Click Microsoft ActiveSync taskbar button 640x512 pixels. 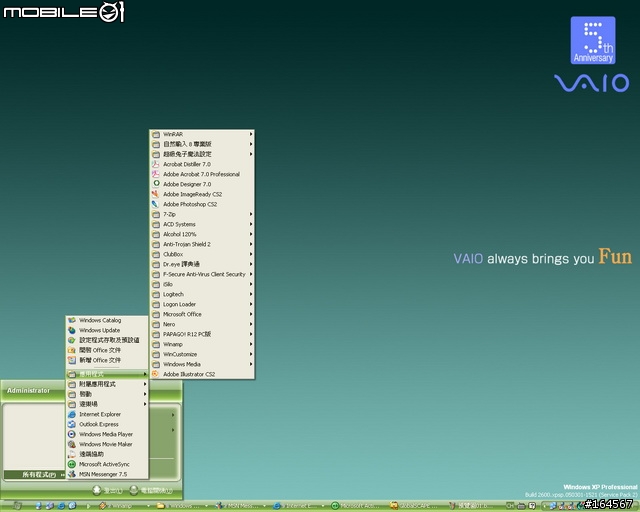point(356,506)
